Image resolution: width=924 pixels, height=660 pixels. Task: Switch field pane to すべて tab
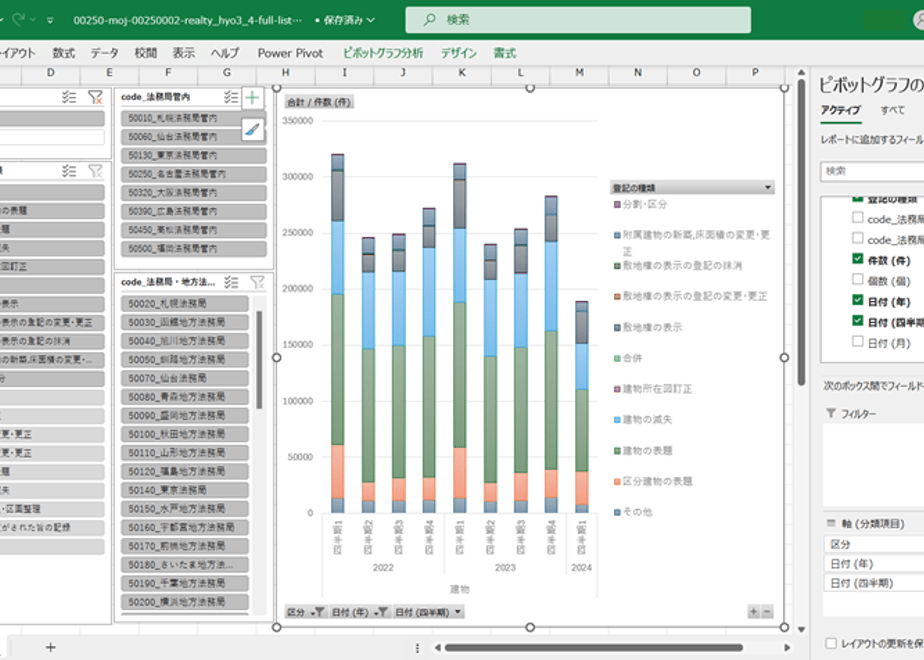892,110
